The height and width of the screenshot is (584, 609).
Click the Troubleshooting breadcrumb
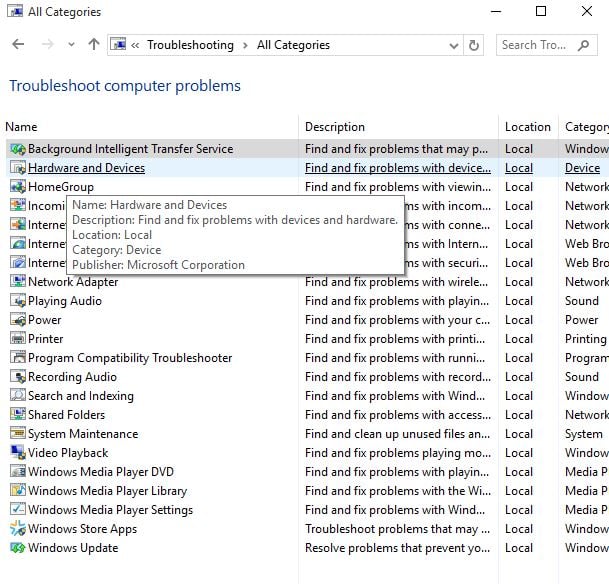pyautogui.click(x=190, y=45)
